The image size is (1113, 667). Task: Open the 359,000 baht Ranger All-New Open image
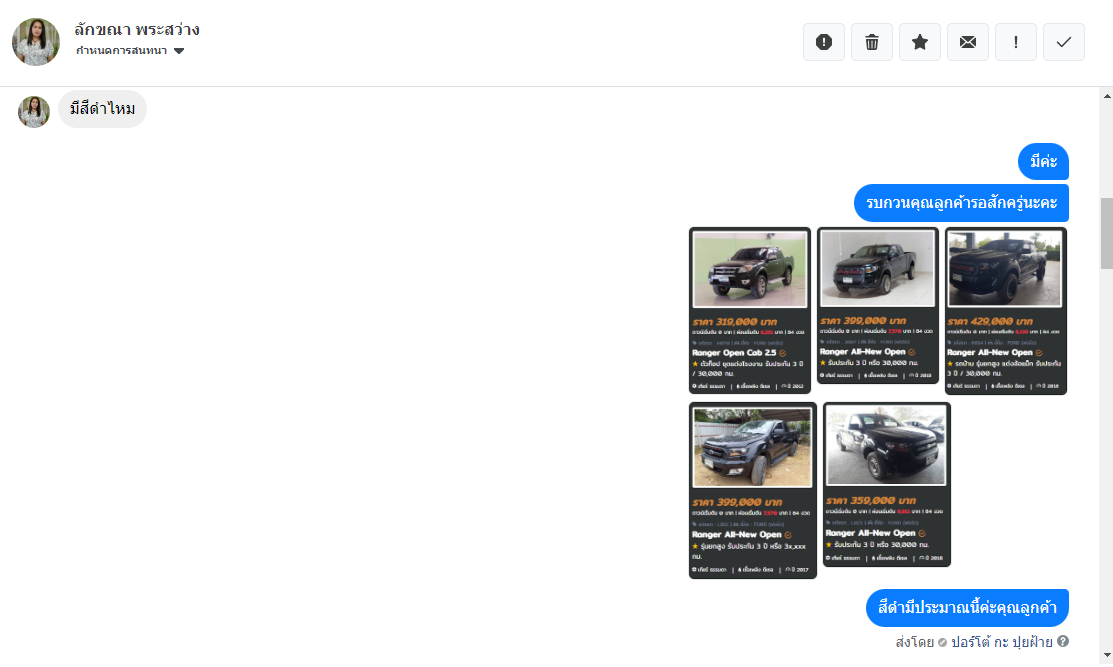pos(887,484)
